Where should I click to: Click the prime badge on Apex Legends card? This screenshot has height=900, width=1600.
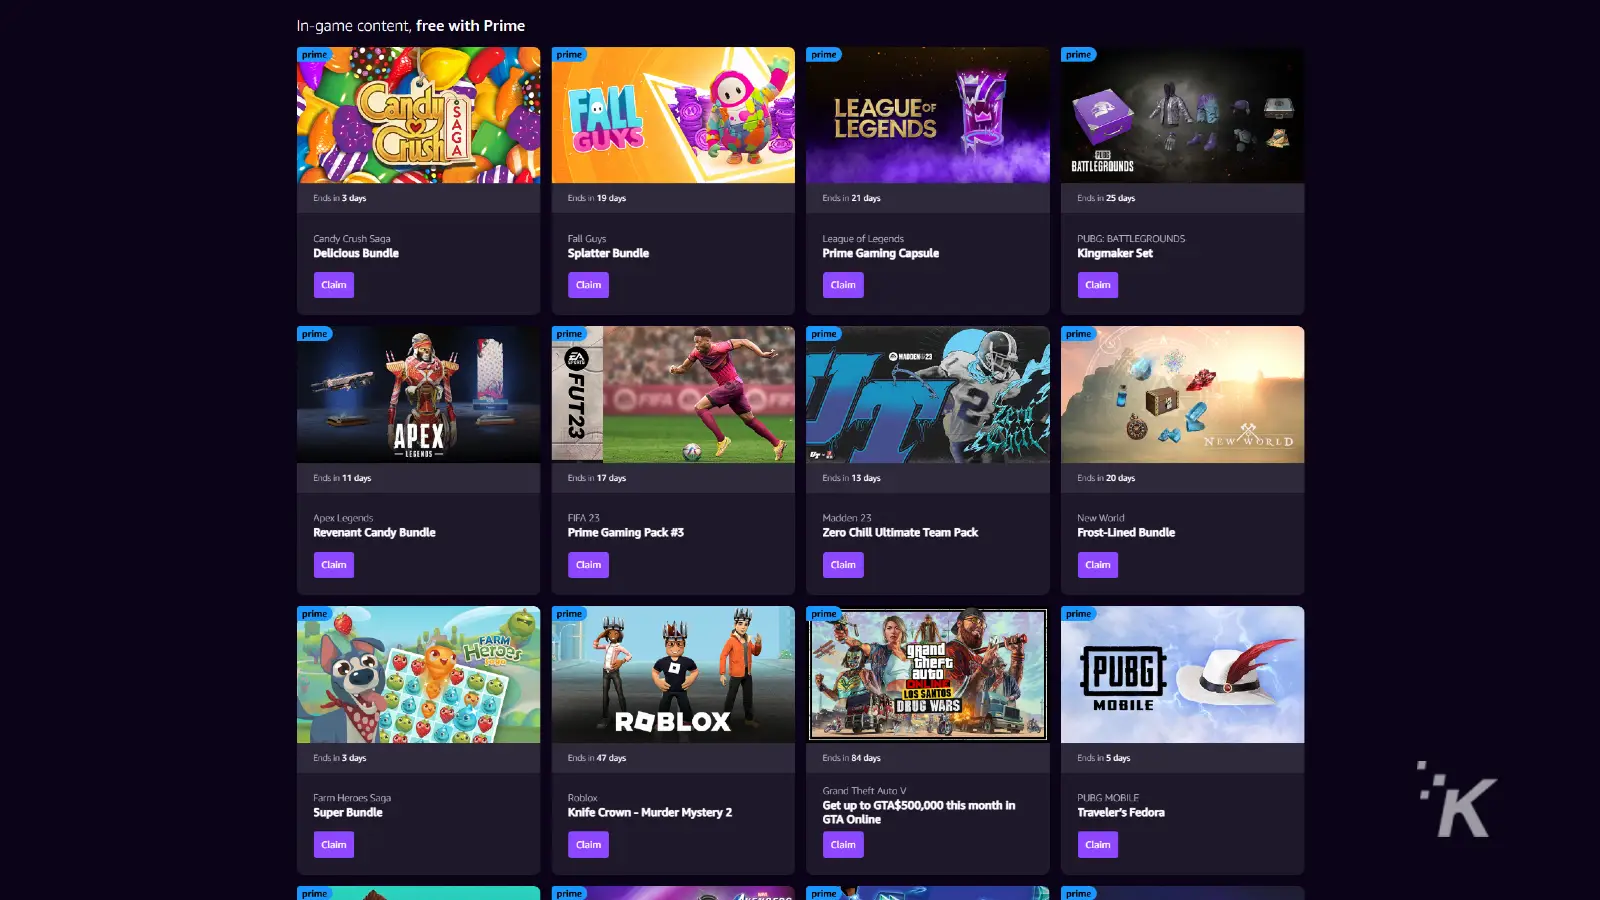click(x=314, y=334)
